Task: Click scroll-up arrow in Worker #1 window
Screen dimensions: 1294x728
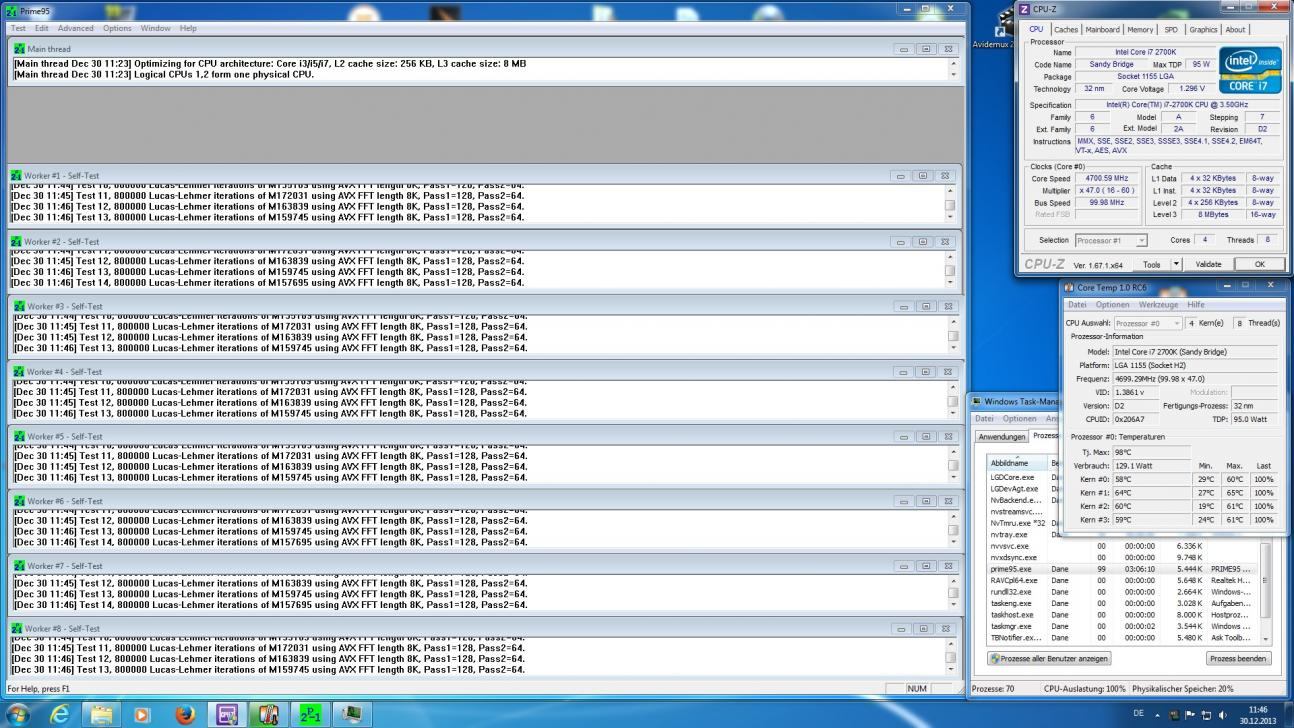Action: click(949, 188)
